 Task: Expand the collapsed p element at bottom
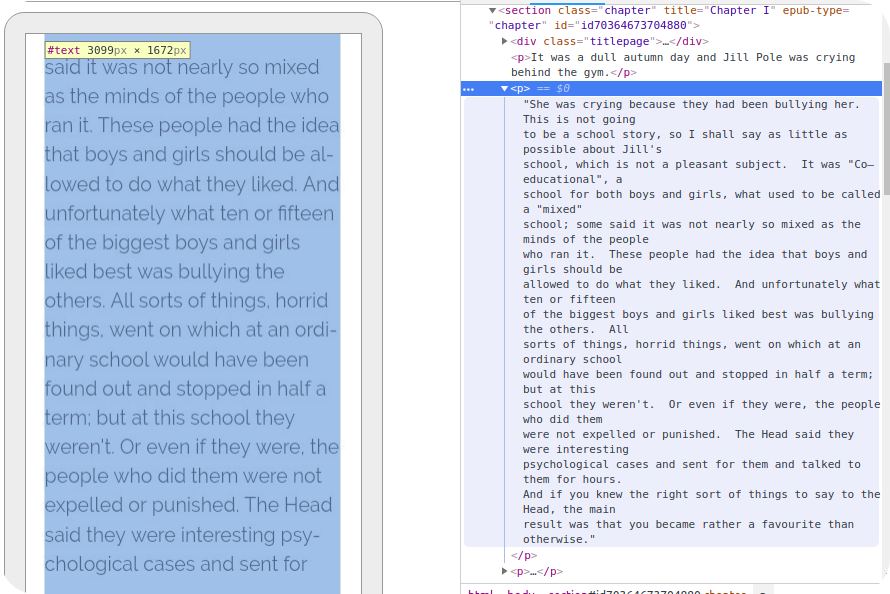coord(504,571)
